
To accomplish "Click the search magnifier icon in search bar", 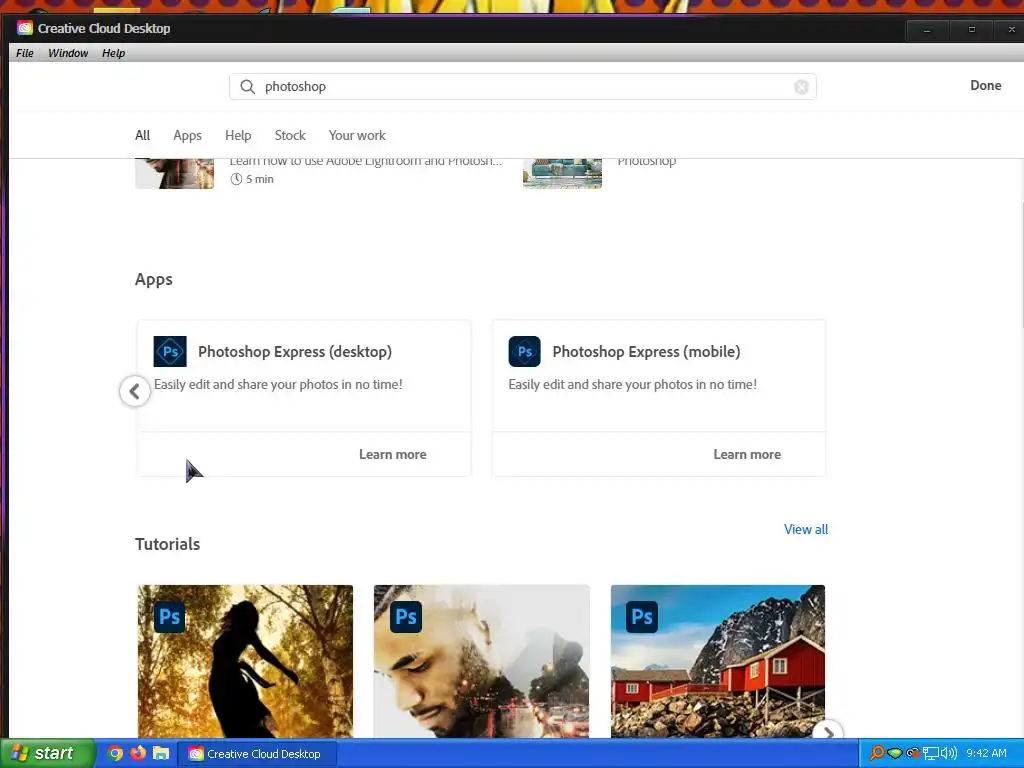I will [248, 87].
